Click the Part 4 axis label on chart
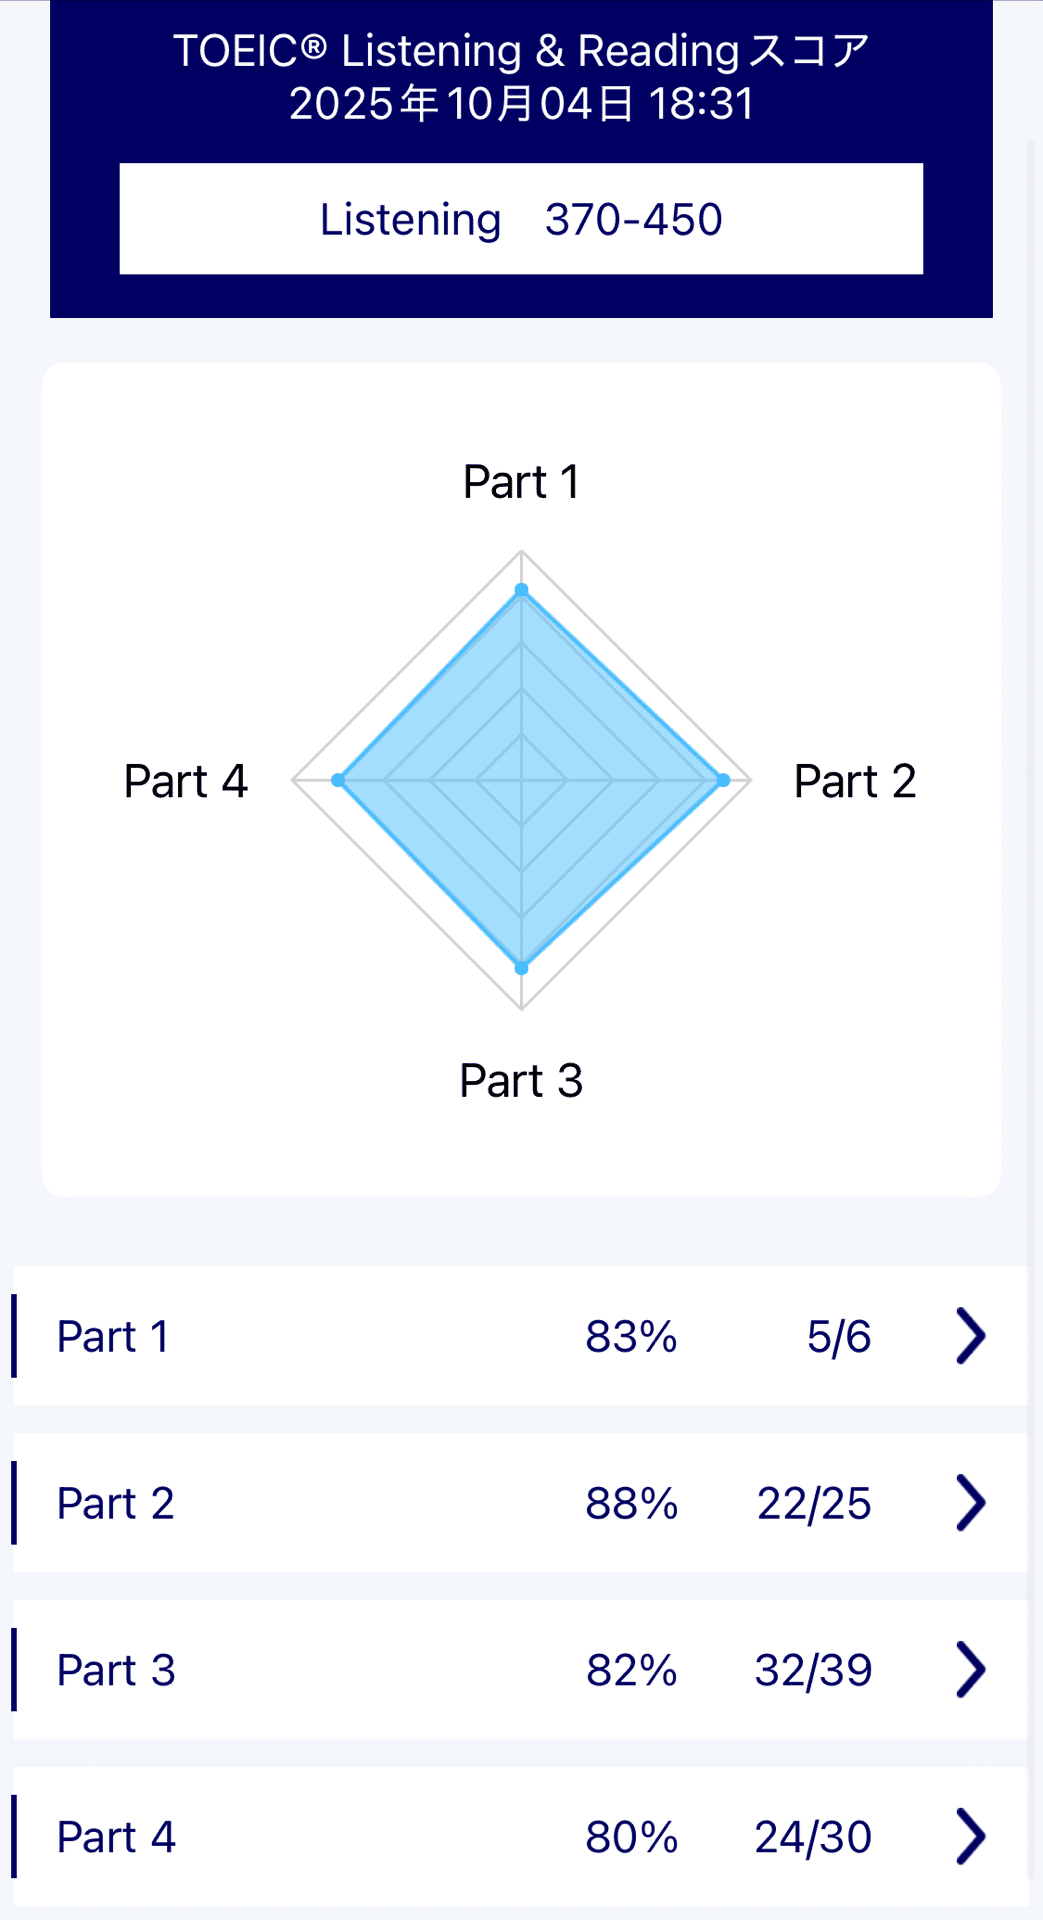Image resolution: width=1043 pixels, height=1920 pixels. pos(186,781)
